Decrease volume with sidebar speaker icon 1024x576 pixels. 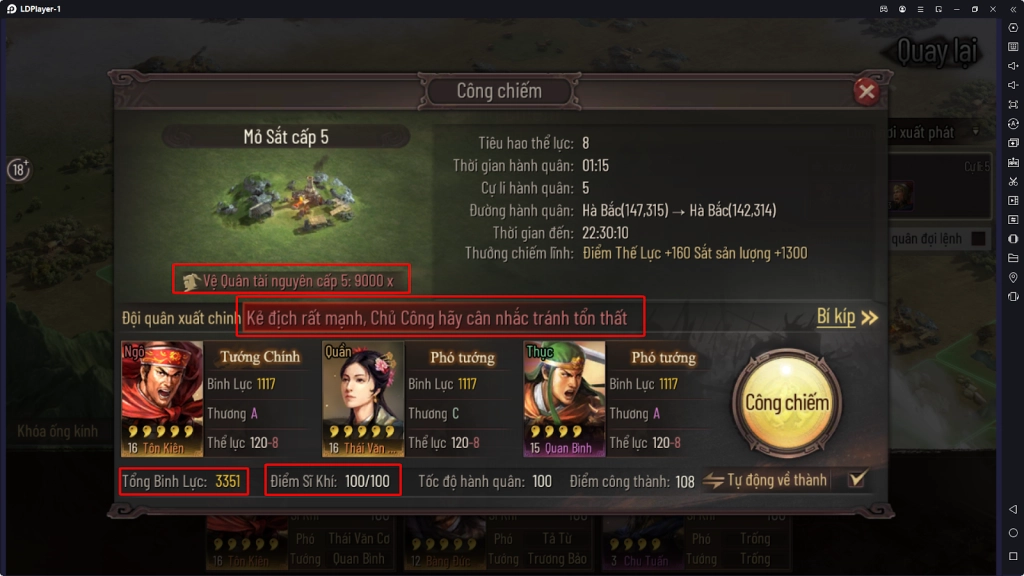click(1013, 85)
